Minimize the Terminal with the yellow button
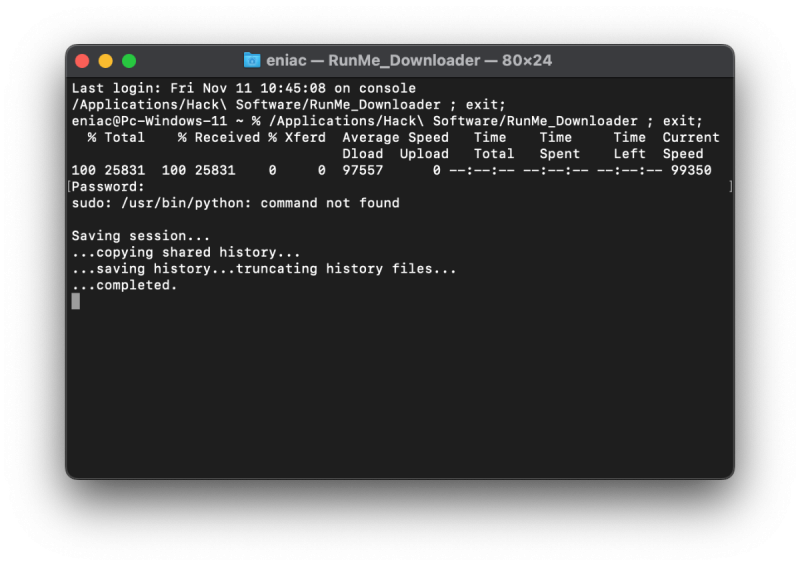Screen dimensions: 800x566 pos(106,61)
